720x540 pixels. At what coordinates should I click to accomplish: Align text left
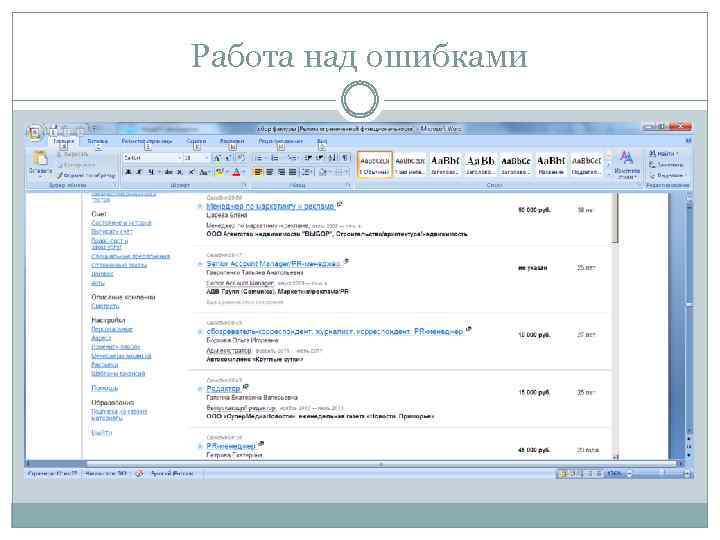[259, 172]
